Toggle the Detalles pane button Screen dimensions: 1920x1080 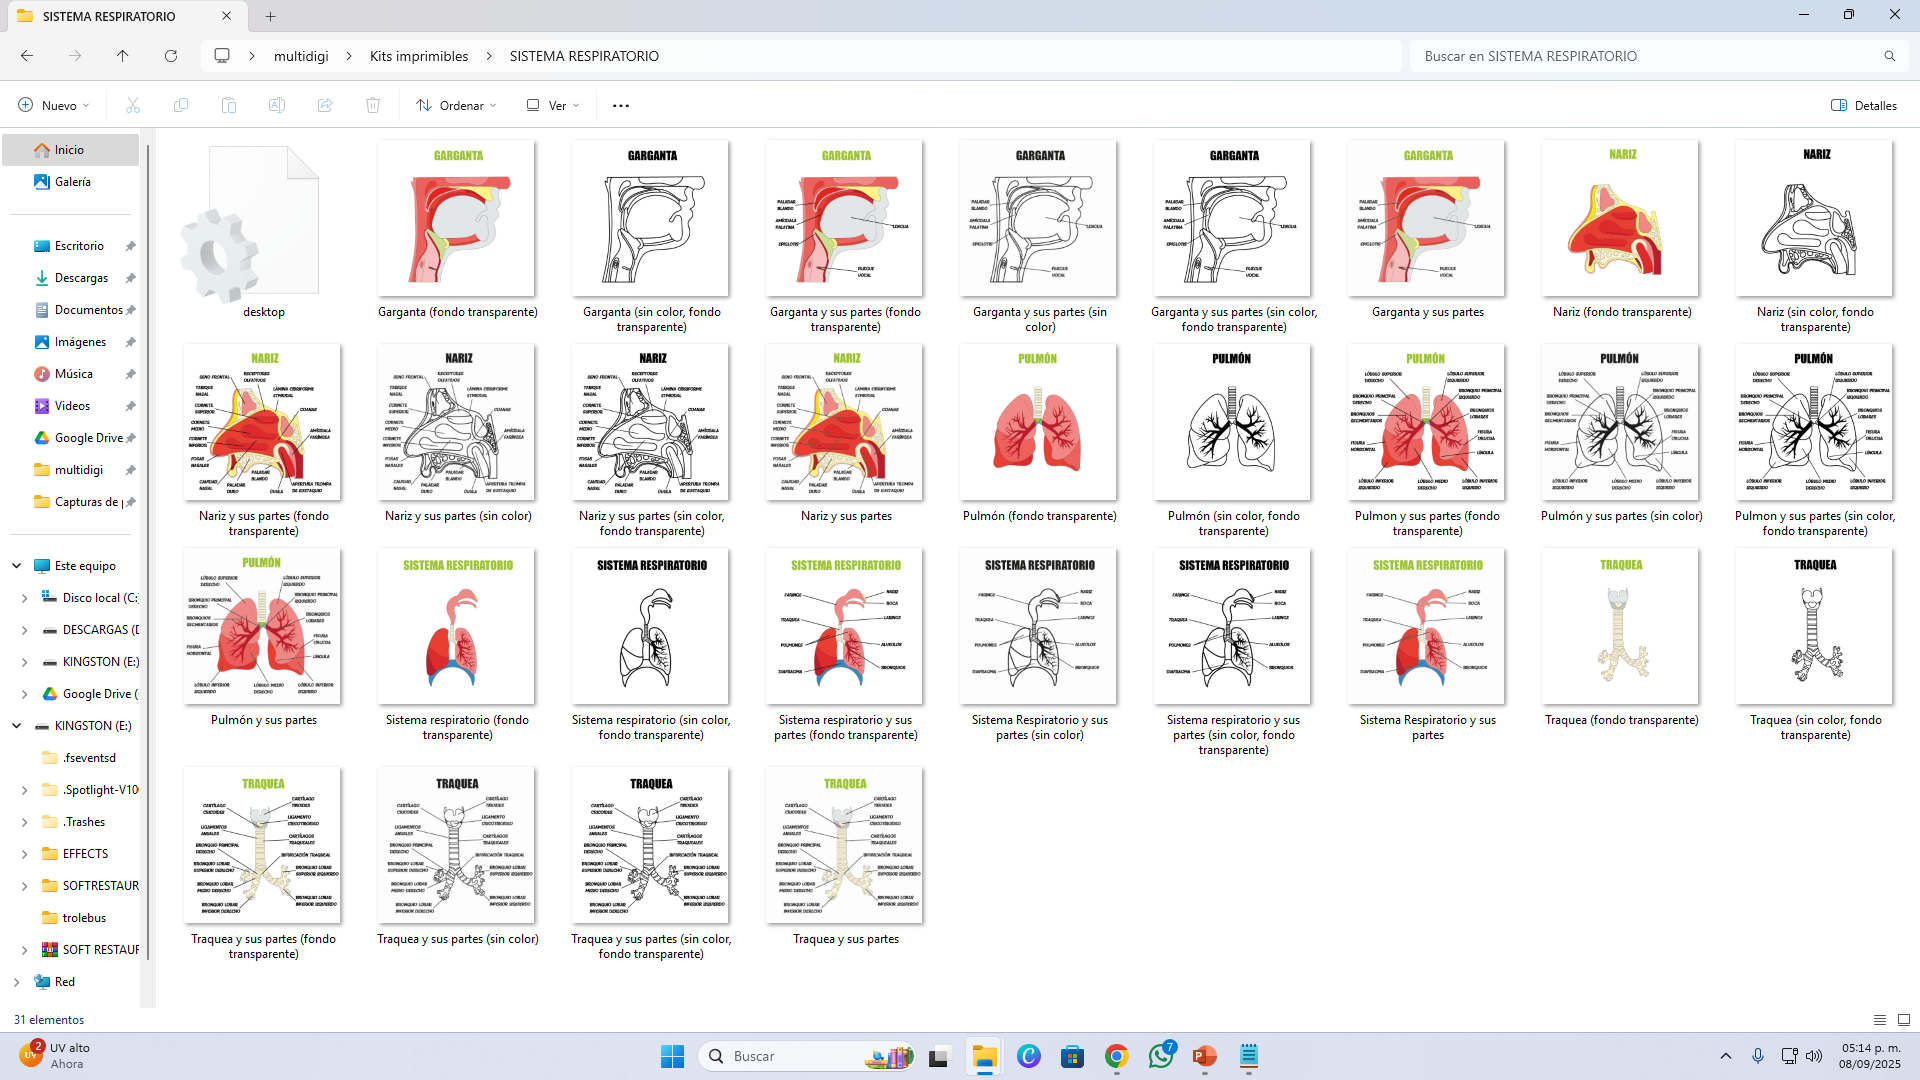[x=1864, y=105]
